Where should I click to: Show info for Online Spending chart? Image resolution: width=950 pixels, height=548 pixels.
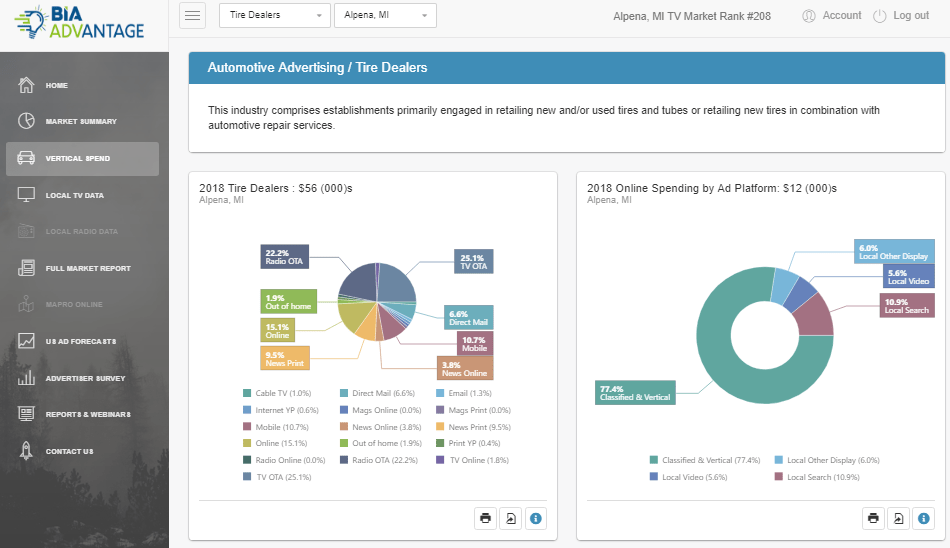923,518
